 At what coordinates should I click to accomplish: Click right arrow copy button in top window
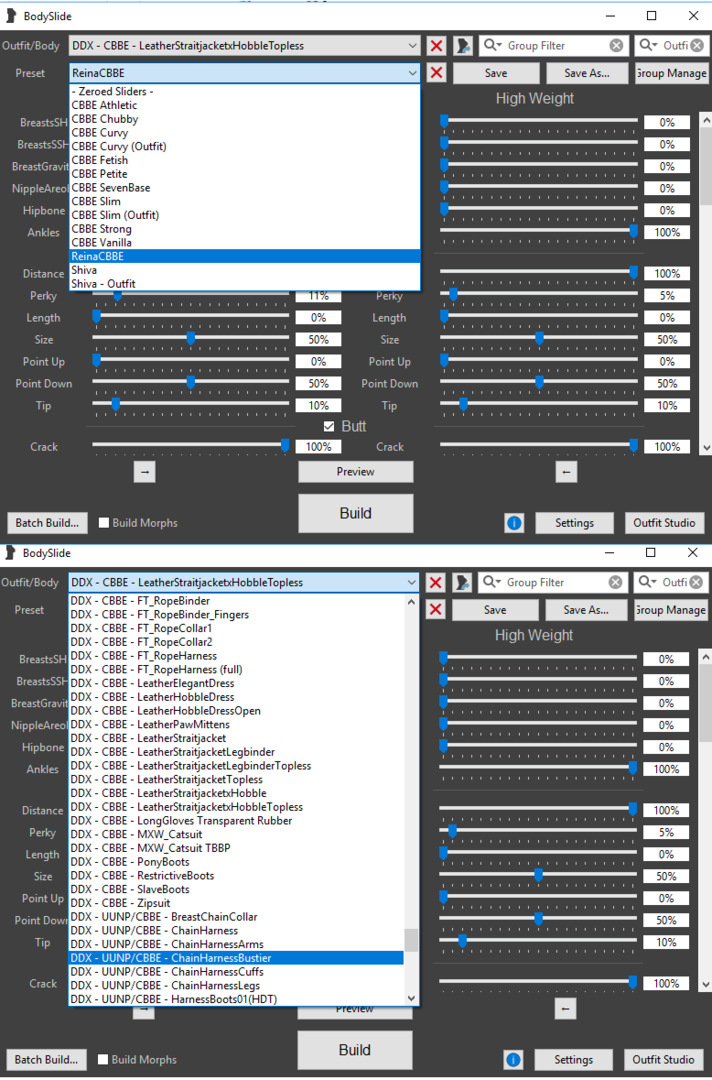pyautogui.click(x=145, y=472)
